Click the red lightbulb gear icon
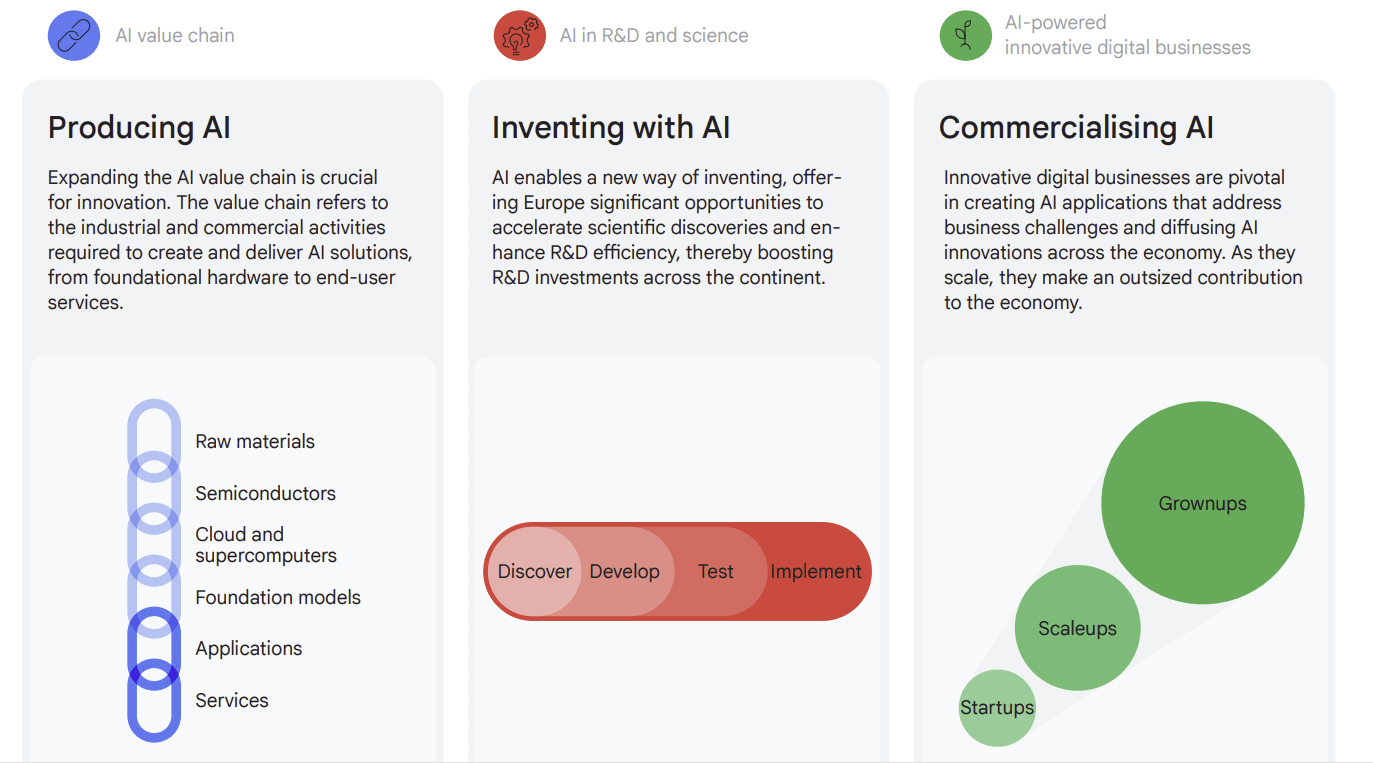The width and height of the screenshot is (1373, 763). tap(519, 36)
